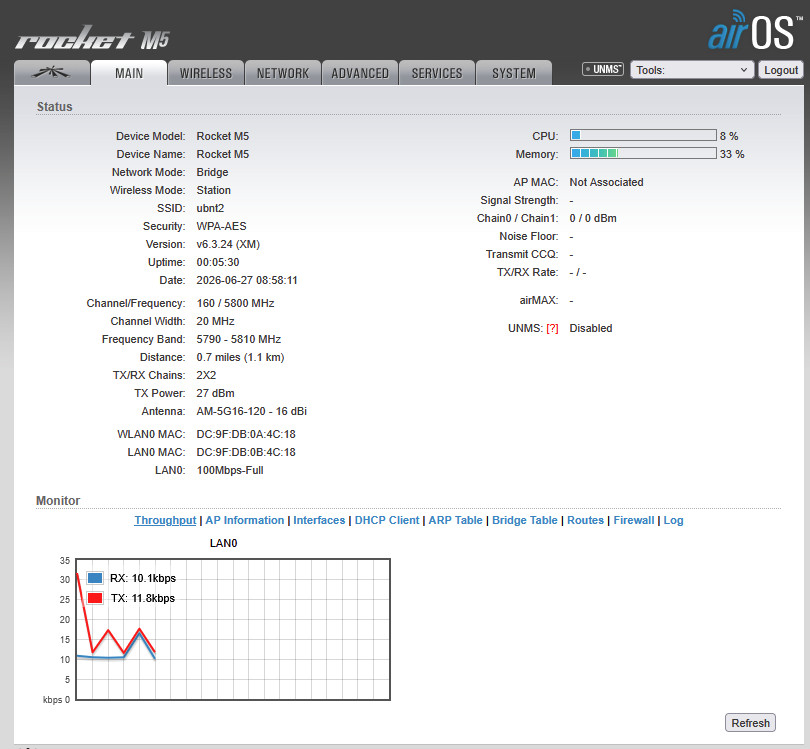Open the Ubiquiti logo tab
Image resolution: width=810 pixels, height=749 pixels.
[52, 73]
